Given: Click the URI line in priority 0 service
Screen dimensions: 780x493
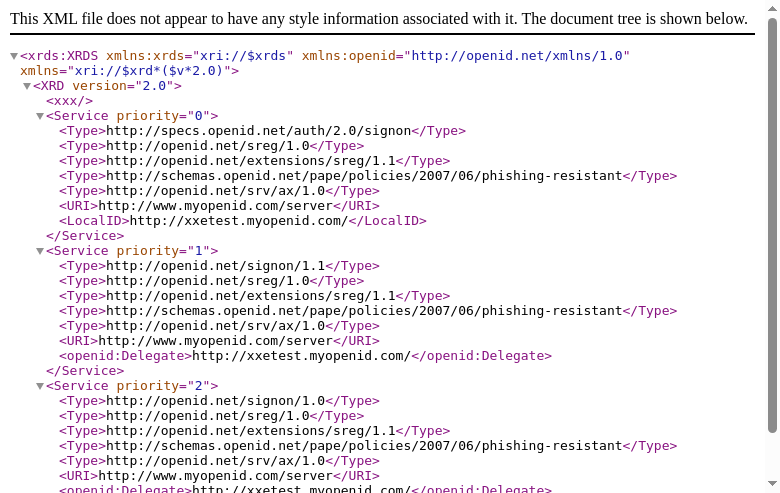Looking at the screenshot, I should click(219, 205).
